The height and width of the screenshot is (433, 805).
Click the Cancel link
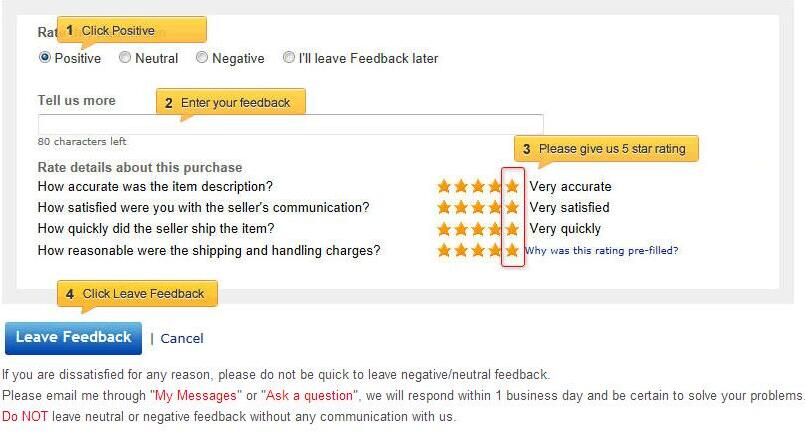click(182, 338)
